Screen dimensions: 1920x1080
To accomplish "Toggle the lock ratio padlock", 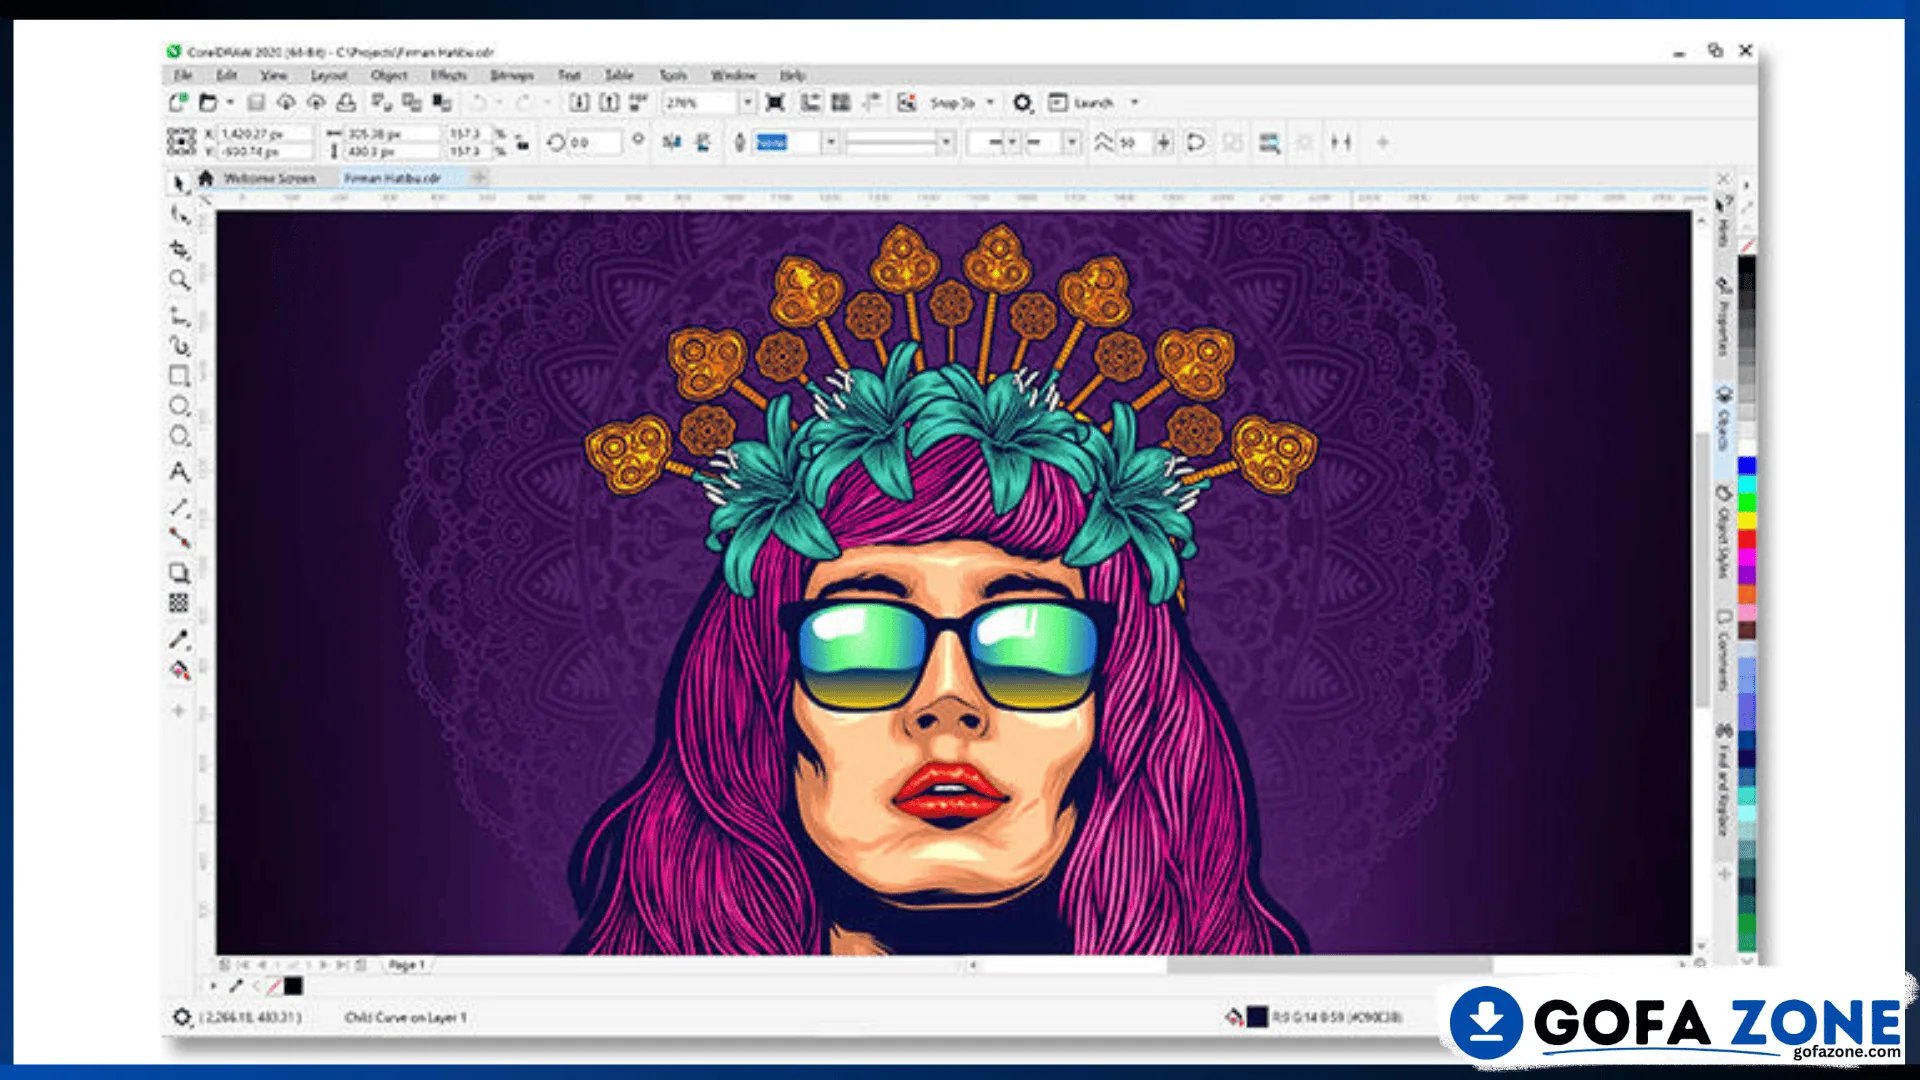I will point(522,142).
